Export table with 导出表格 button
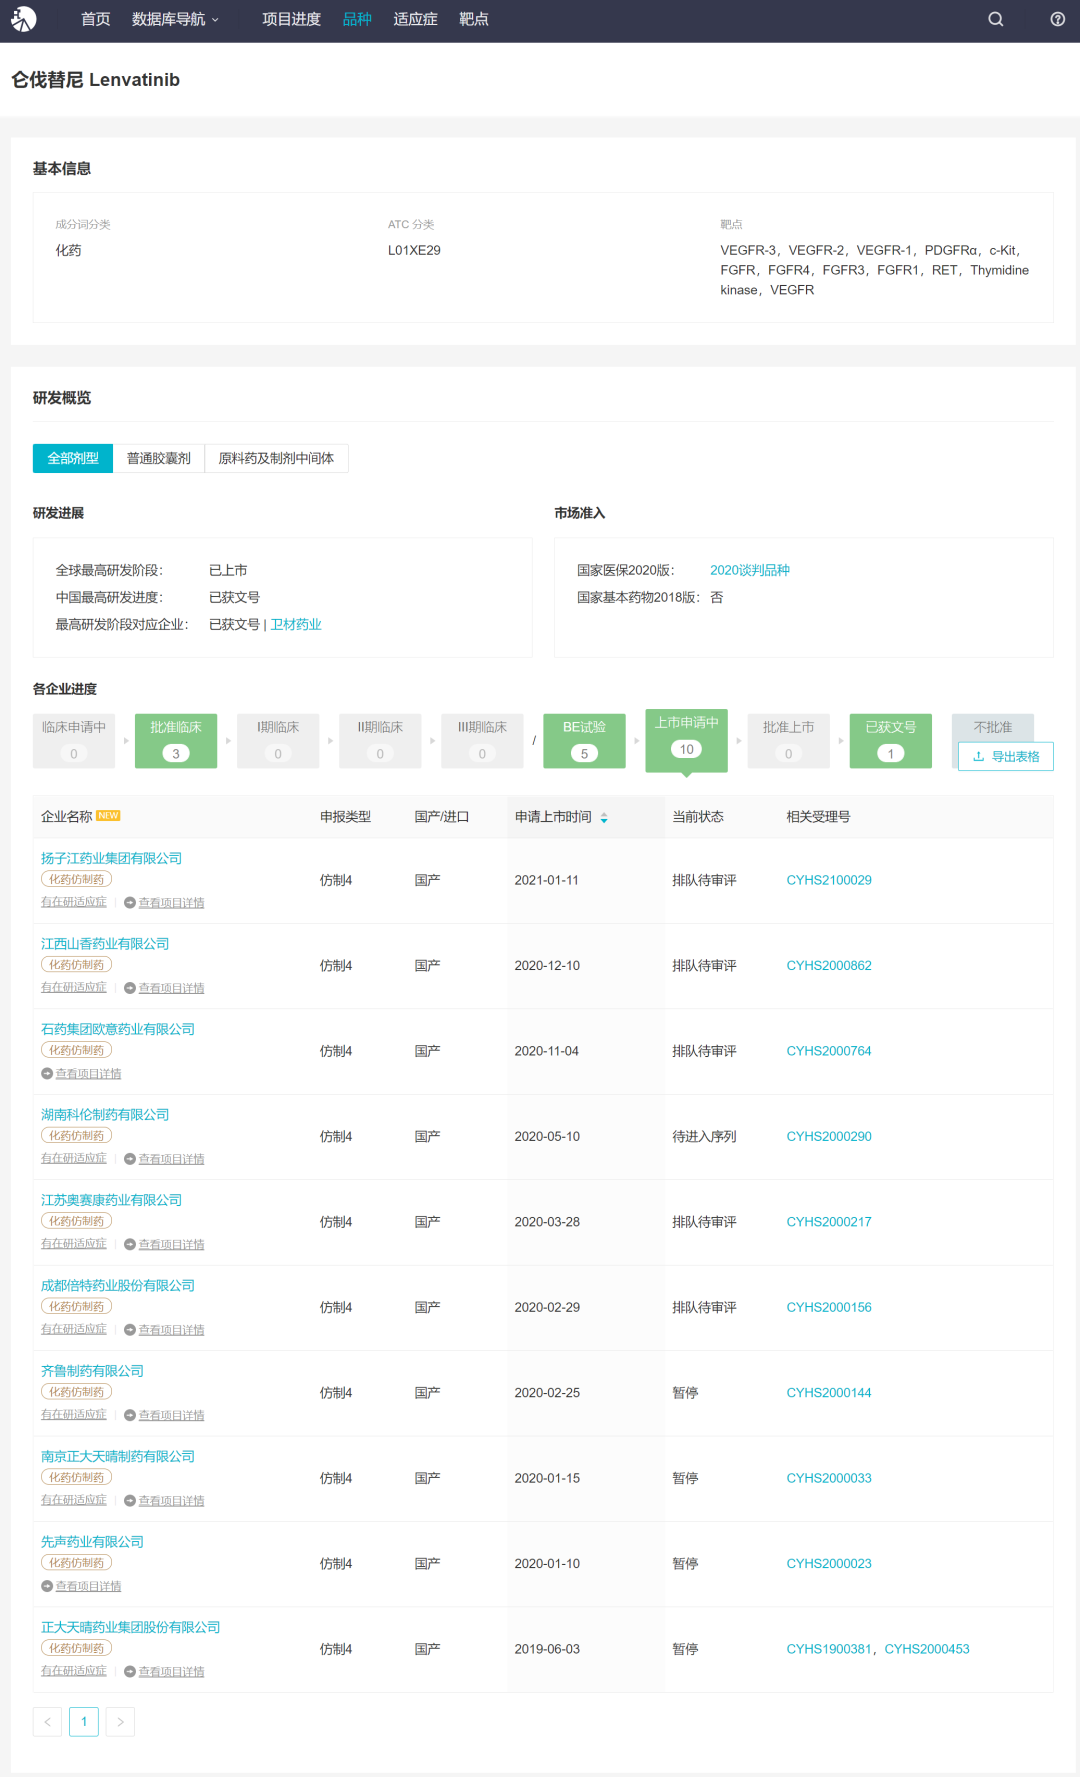 [1005, 757]
